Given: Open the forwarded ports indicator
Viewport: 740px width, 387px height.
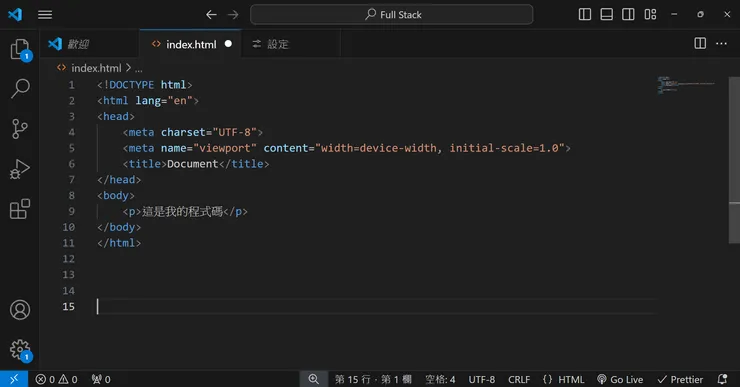Looking at the screenshot, I should tap(101, 379).
